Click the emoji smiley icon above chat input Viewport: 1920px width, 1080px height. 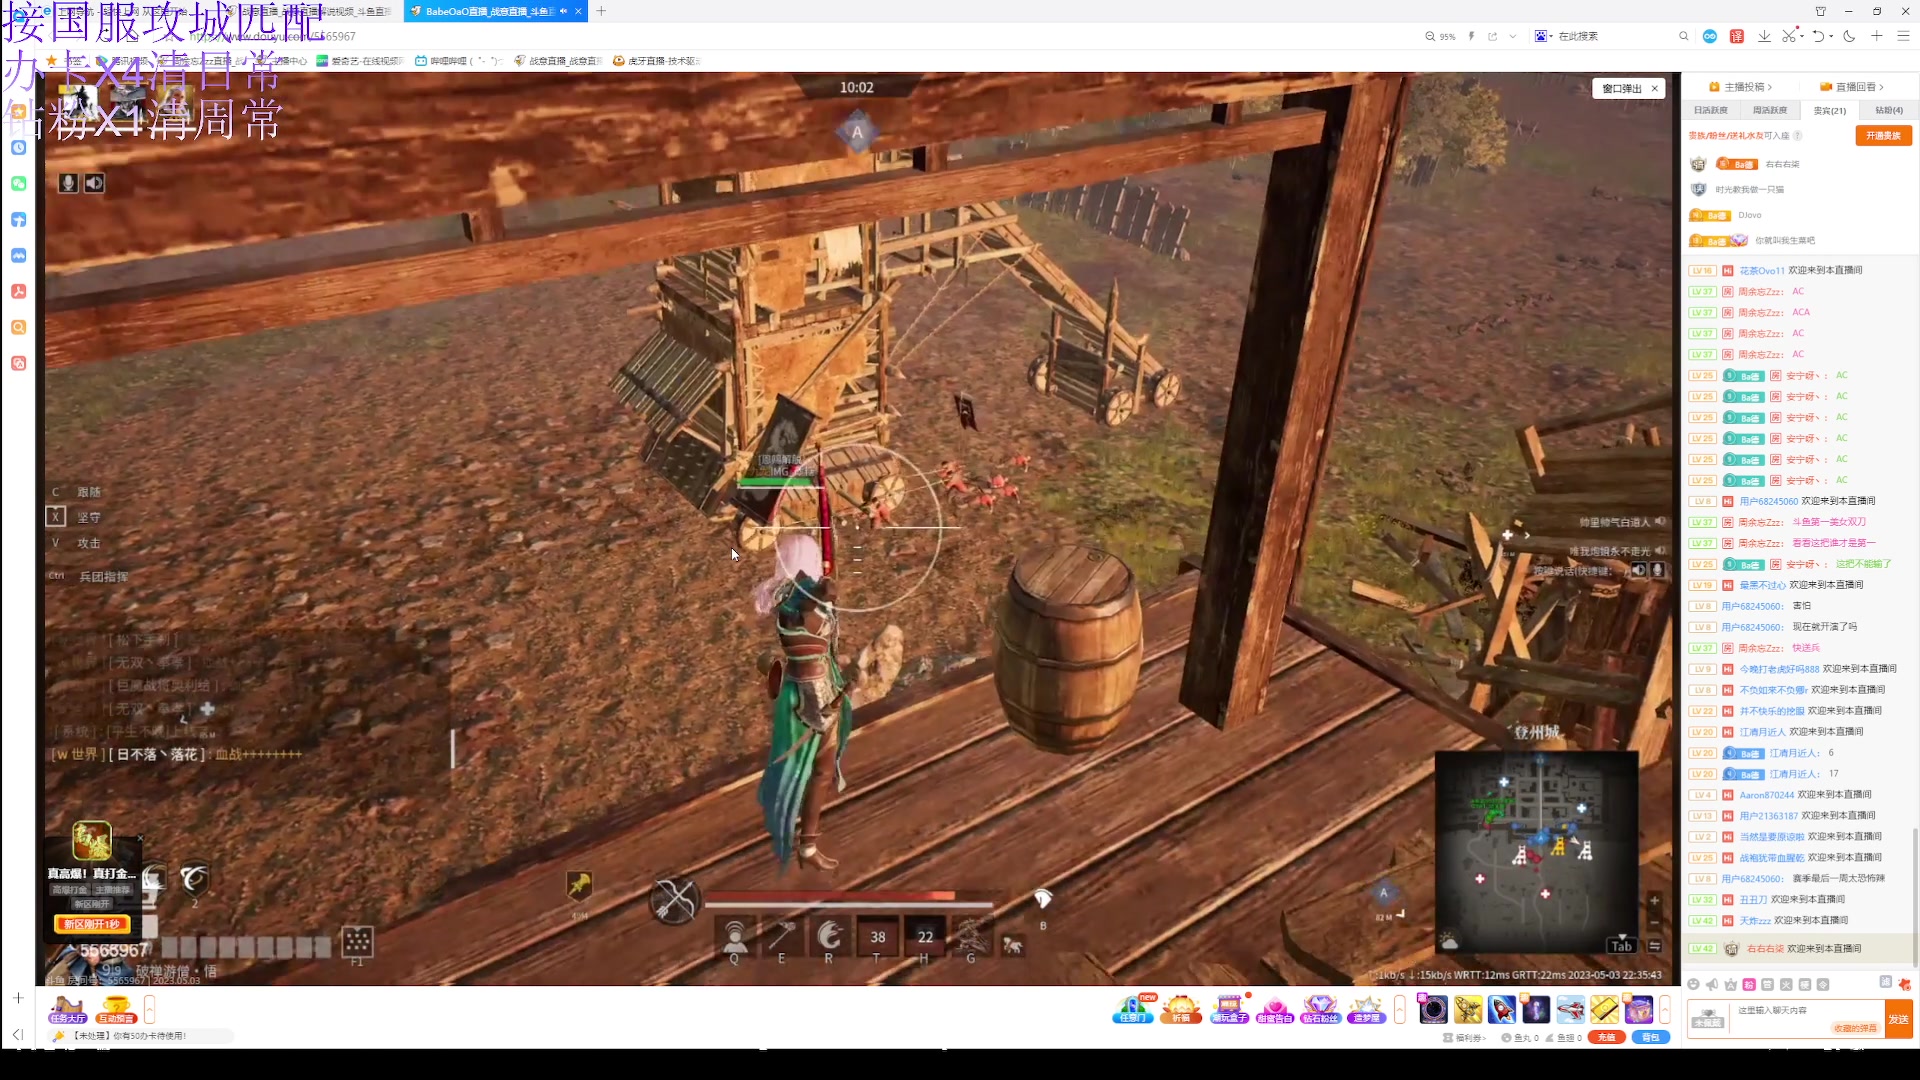1693,984
